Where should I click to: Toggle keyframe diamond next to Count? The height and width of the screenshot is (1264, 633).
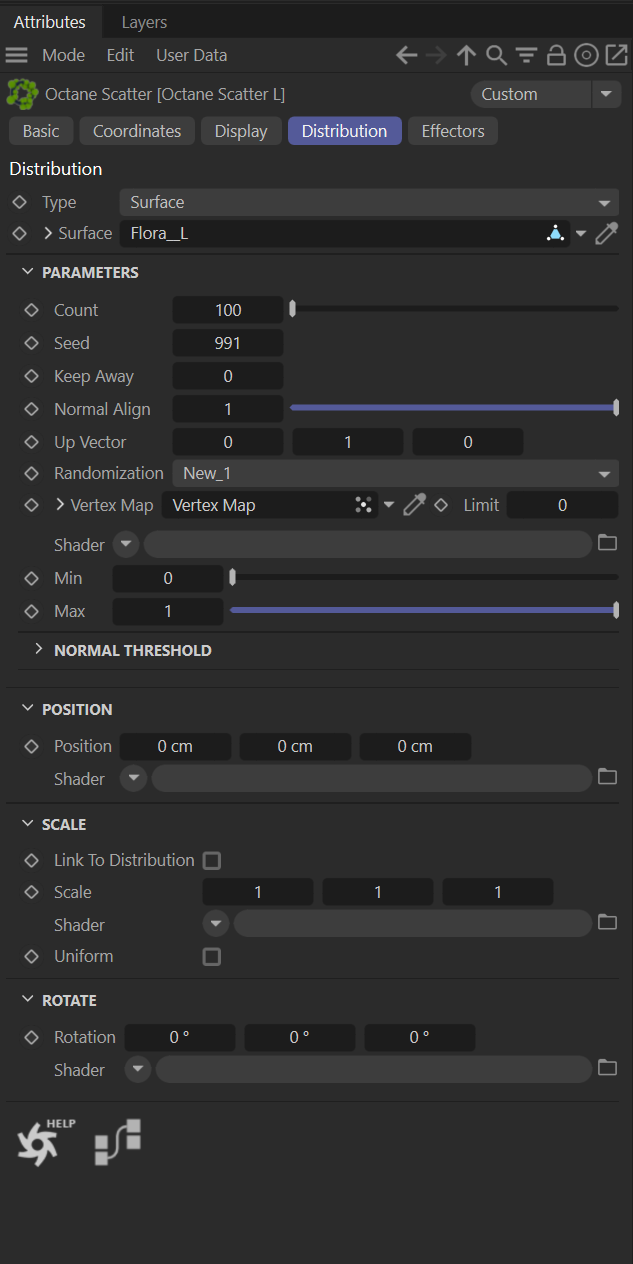(32, 310)
